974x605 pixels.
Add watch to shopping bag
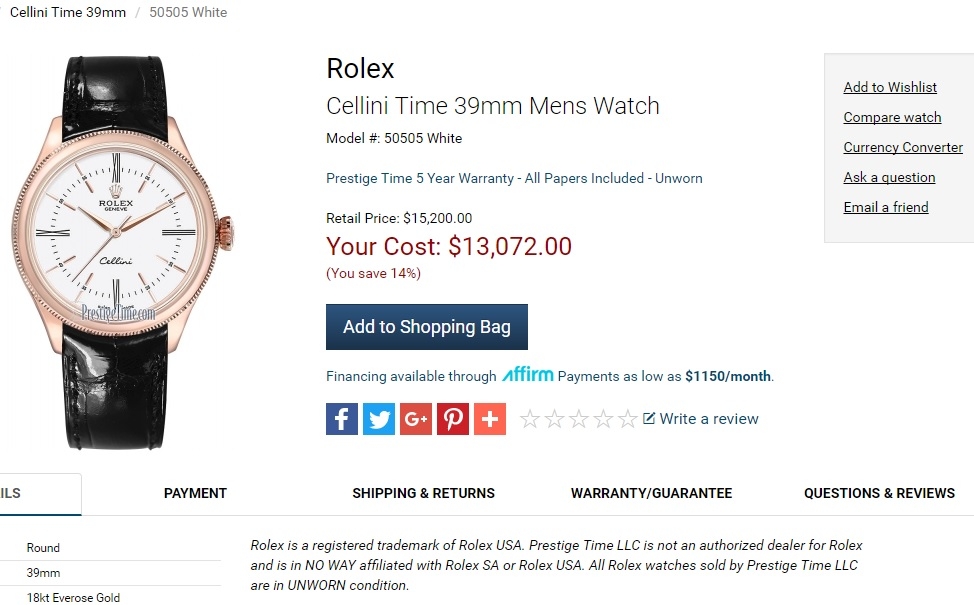pyautogui.click(x=427, y=327)
